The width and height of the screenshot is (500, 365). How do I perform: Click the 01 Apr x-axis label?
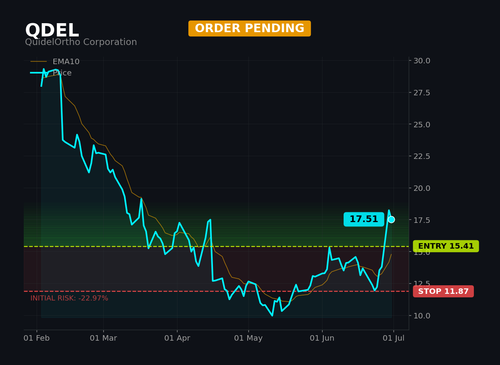click(x=177, y=338)
